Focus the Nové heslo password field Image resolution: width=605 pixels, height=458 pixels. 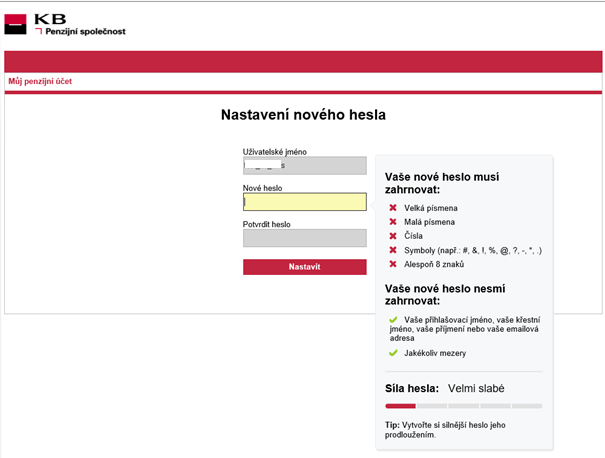[304, 202]
